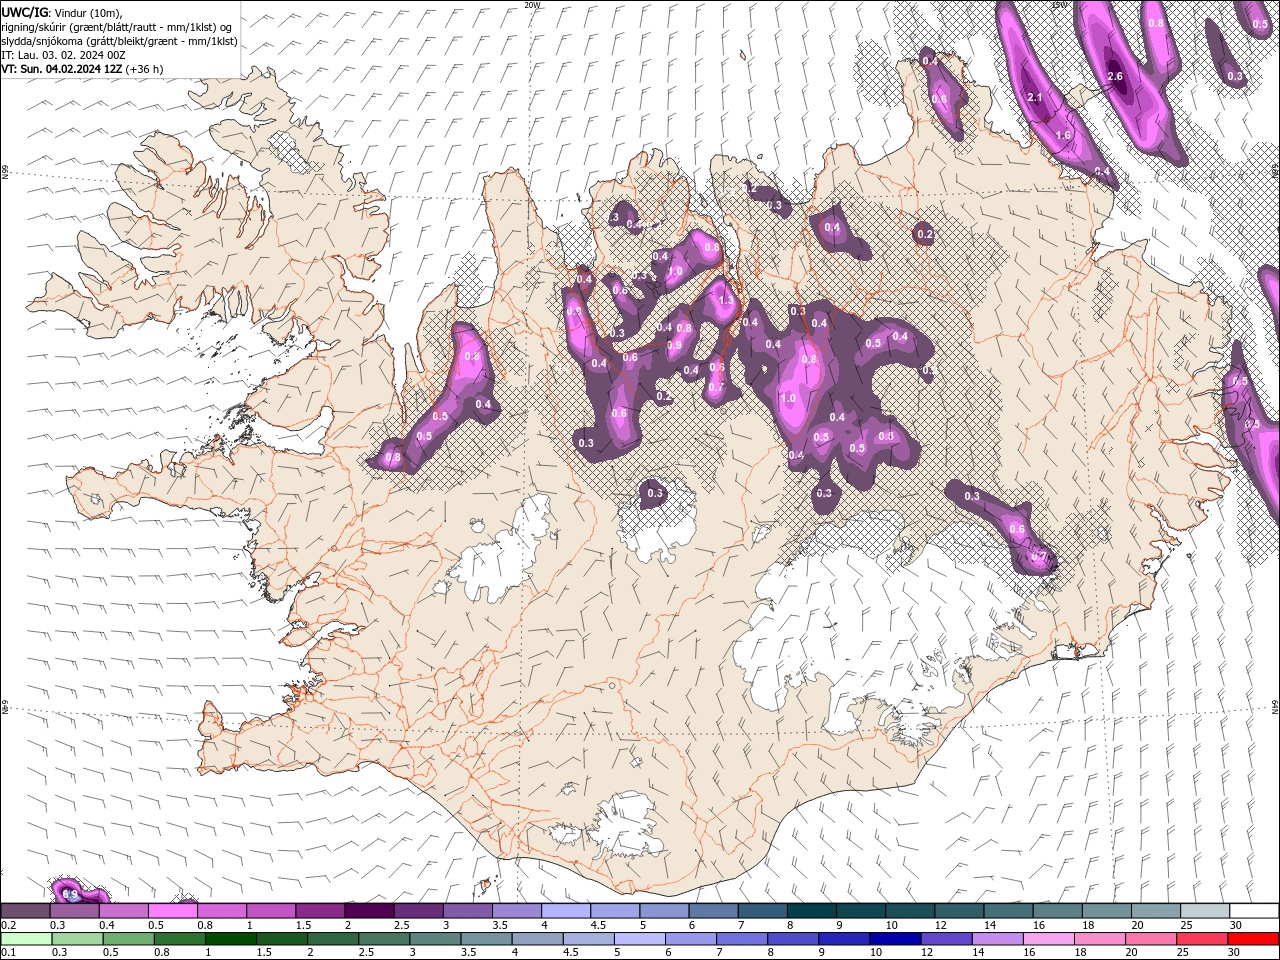
Task: Click top-row legend swatch between 4 and 4.5
Action: pos(566,911)
